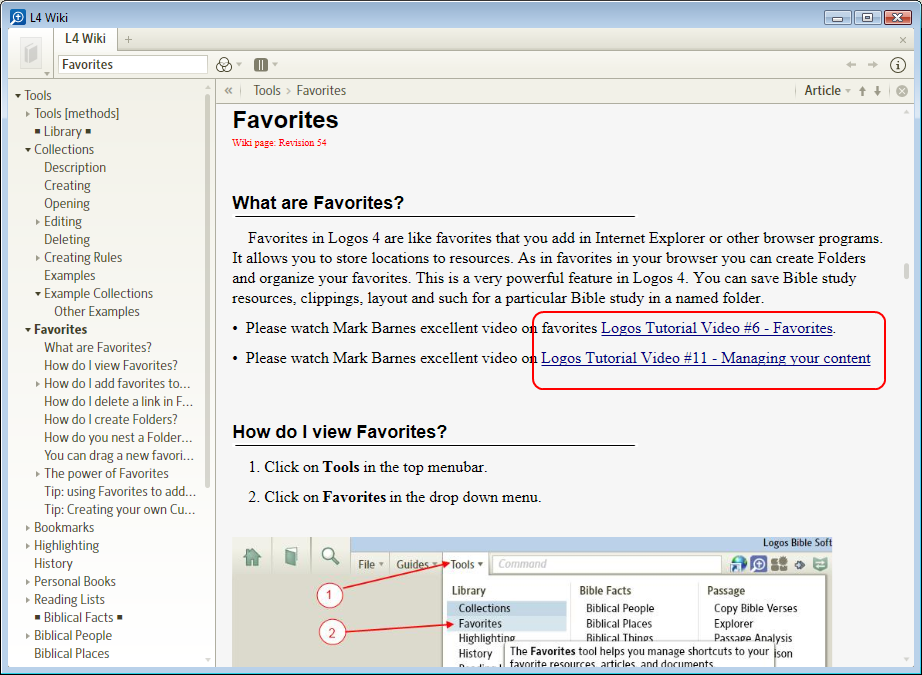This screenshot has width=922, height=675.
Task: Click Tools in the breadcrumb bar
Action: point(267,91)
